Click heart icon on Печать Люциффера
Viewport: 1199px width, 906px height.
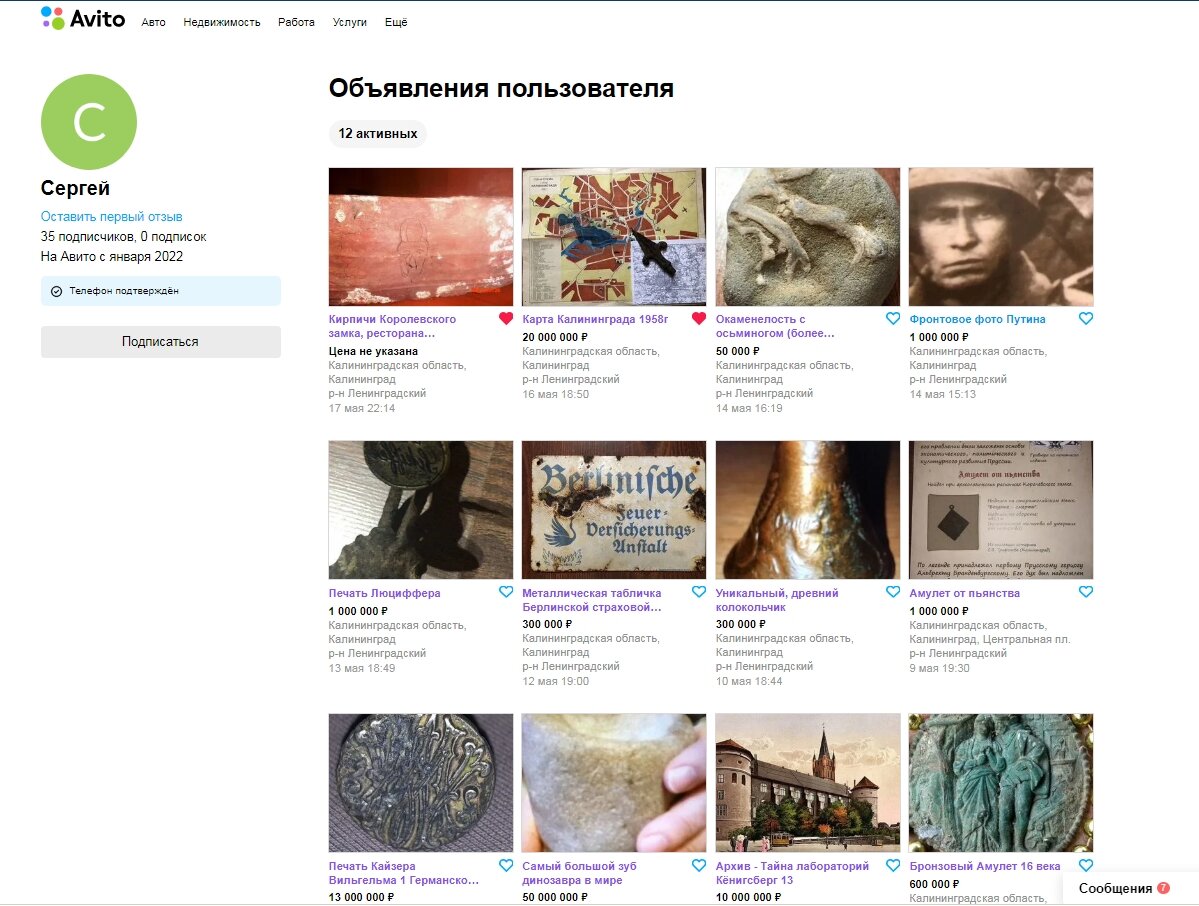pyautogui.click(x=505, y=591)
